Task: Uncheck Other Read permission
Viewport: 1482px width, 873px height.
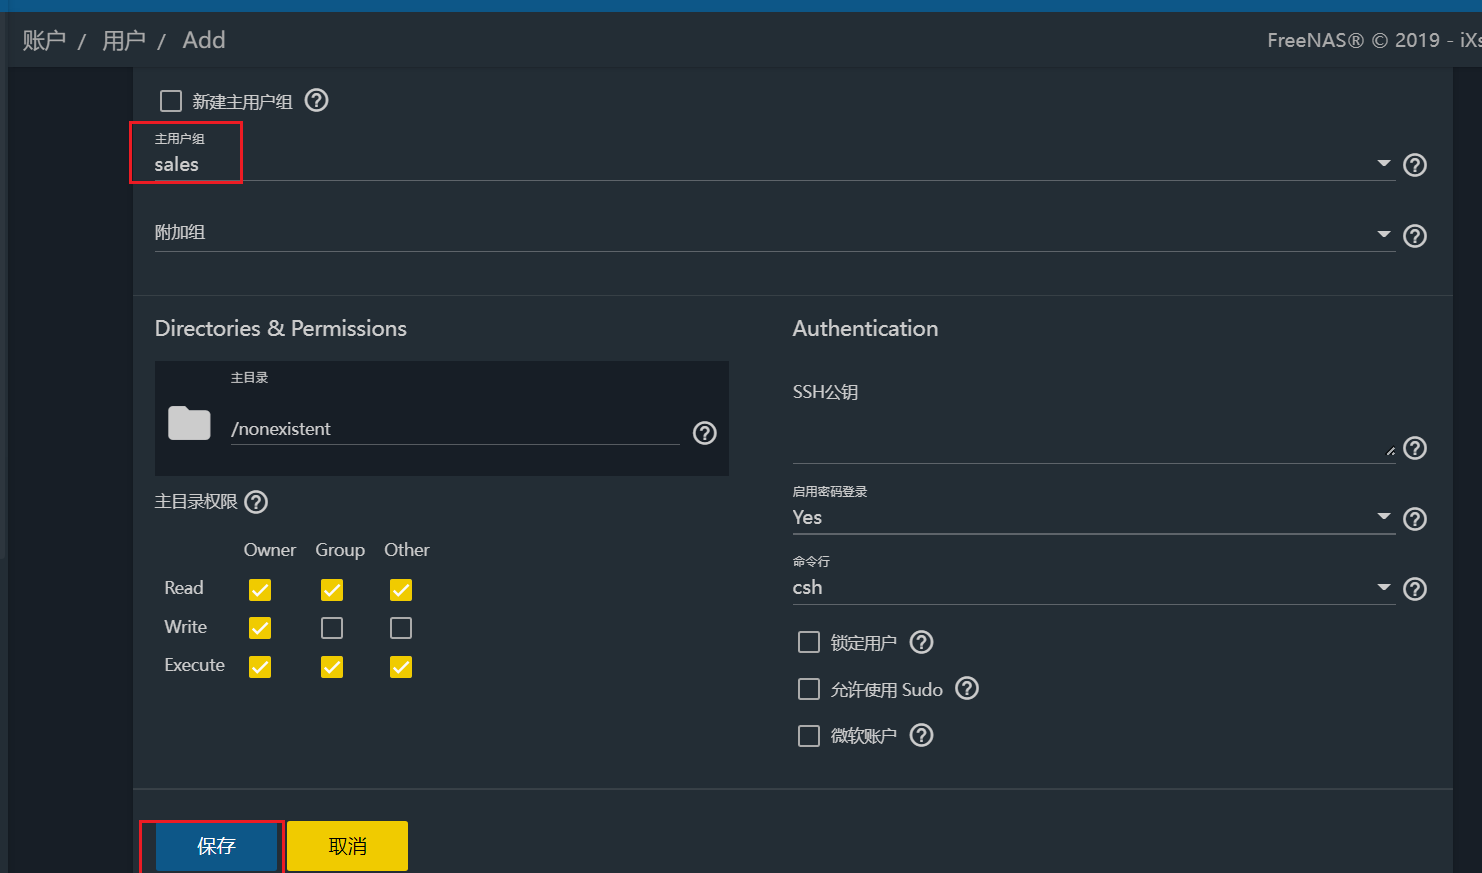Action: tap(401, 590)
